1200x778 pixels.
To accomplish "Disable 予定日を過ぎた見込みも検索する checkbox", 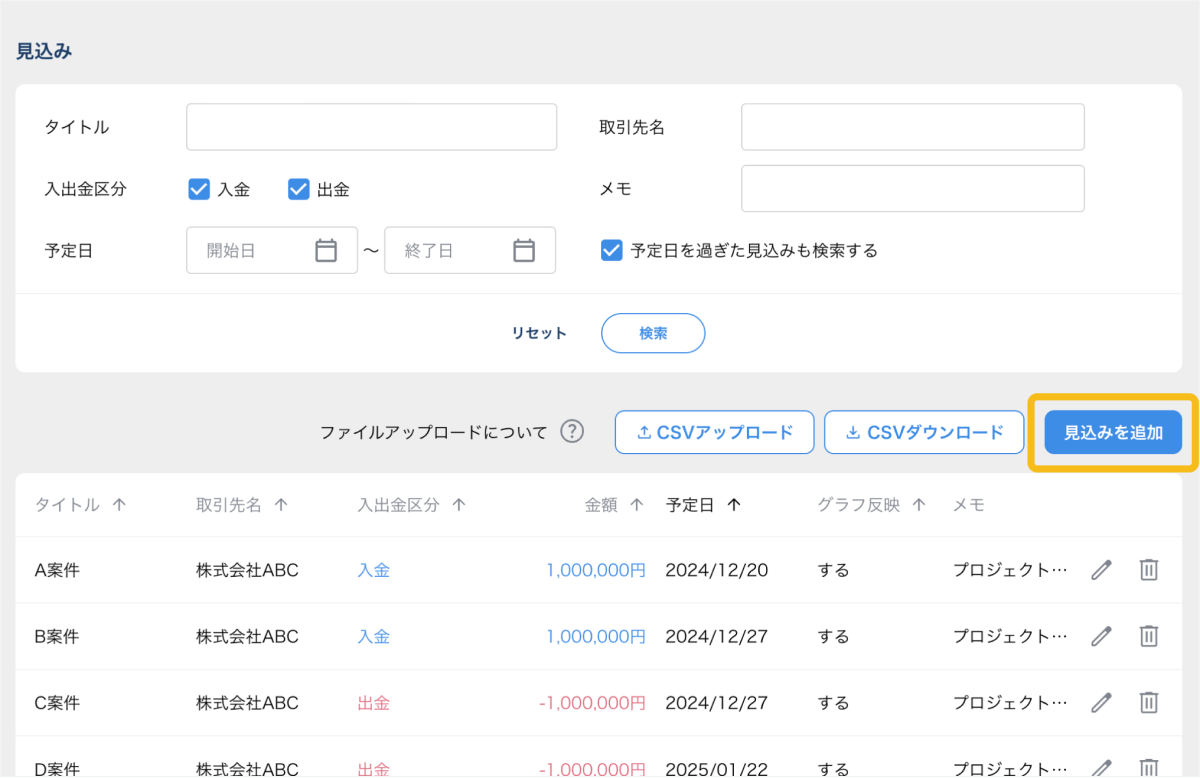I will point(612,250).
